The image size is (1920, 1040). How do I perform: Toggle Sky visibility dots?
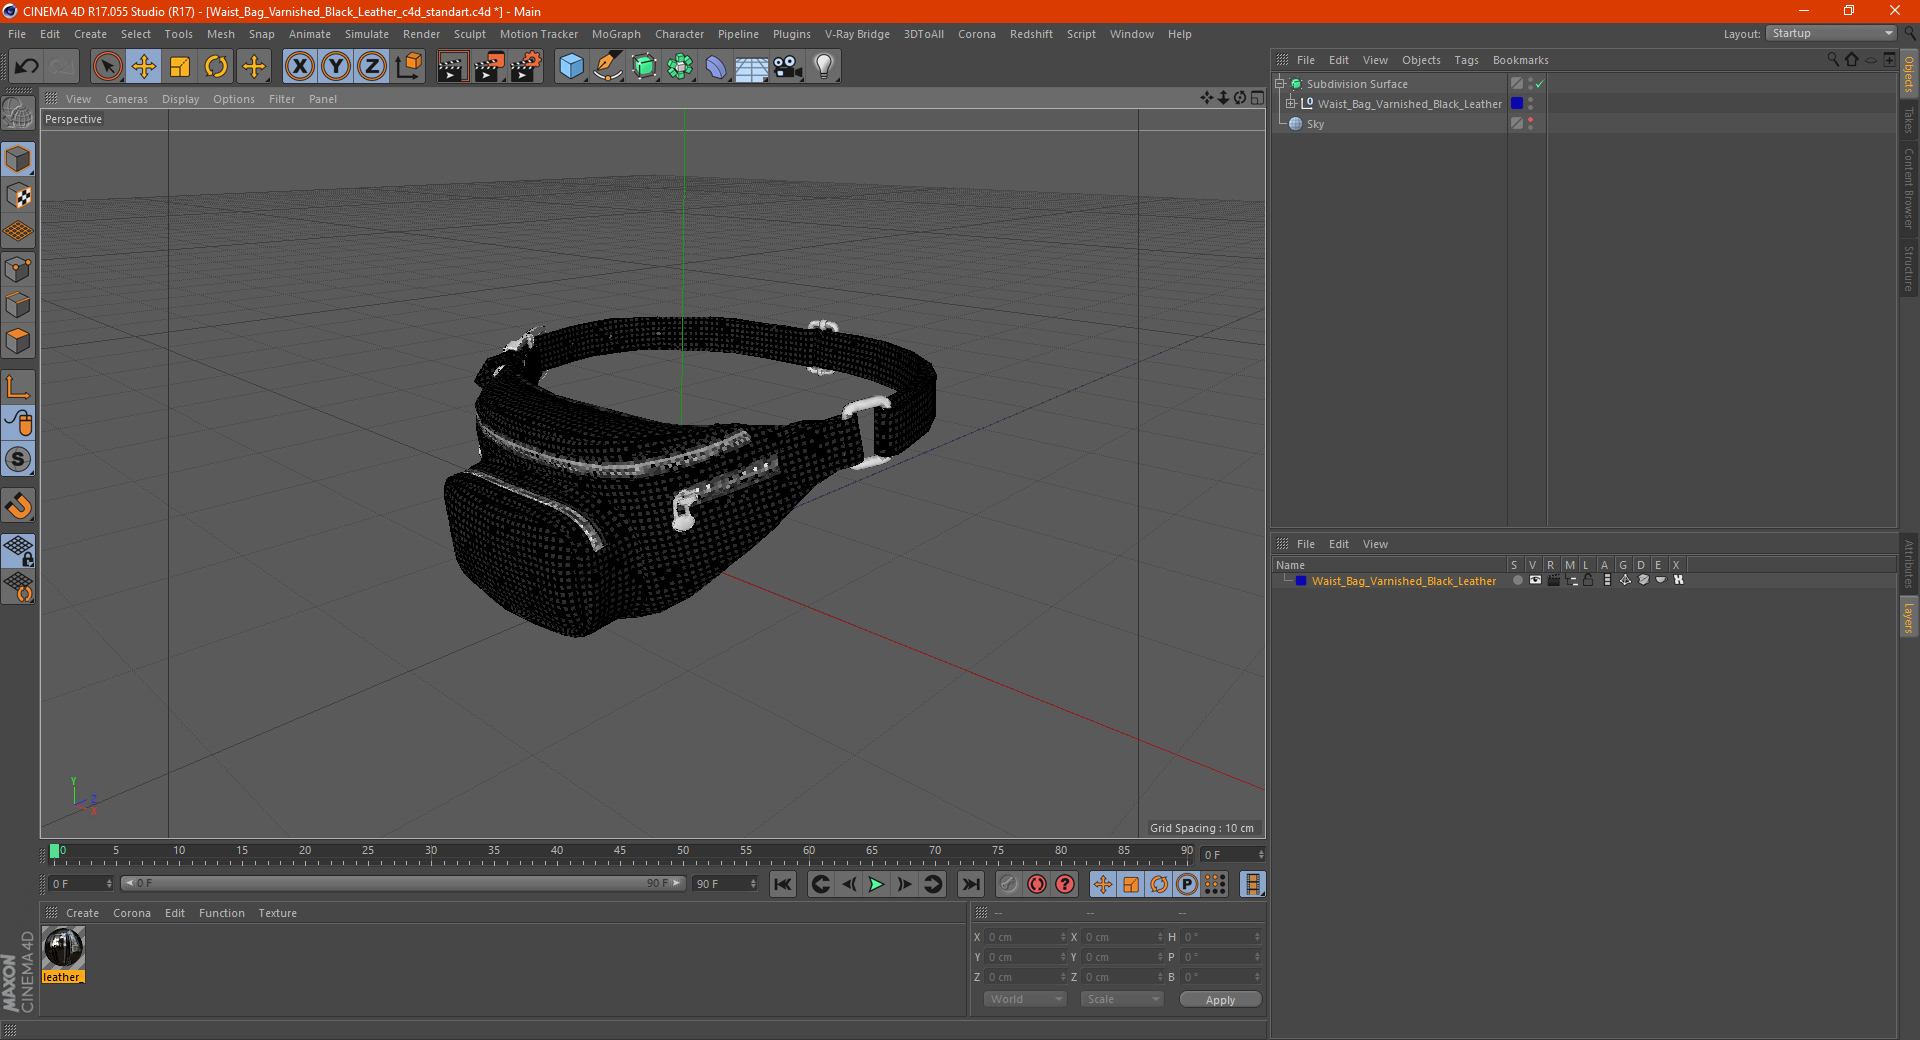(x=1530, y=123)
